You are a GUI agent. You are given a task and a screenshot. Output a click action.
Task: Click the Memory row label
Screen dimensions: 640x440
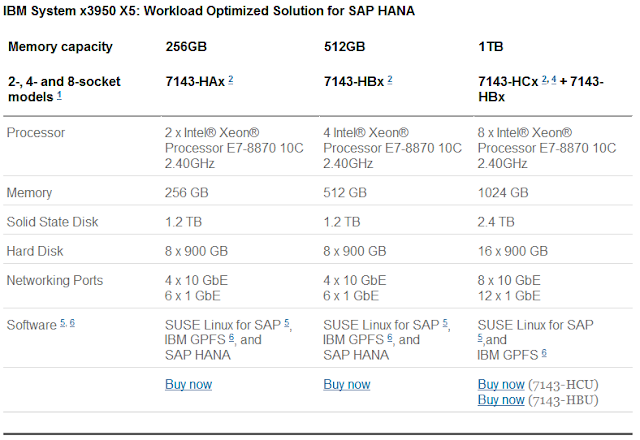click(x=29, y=193)
